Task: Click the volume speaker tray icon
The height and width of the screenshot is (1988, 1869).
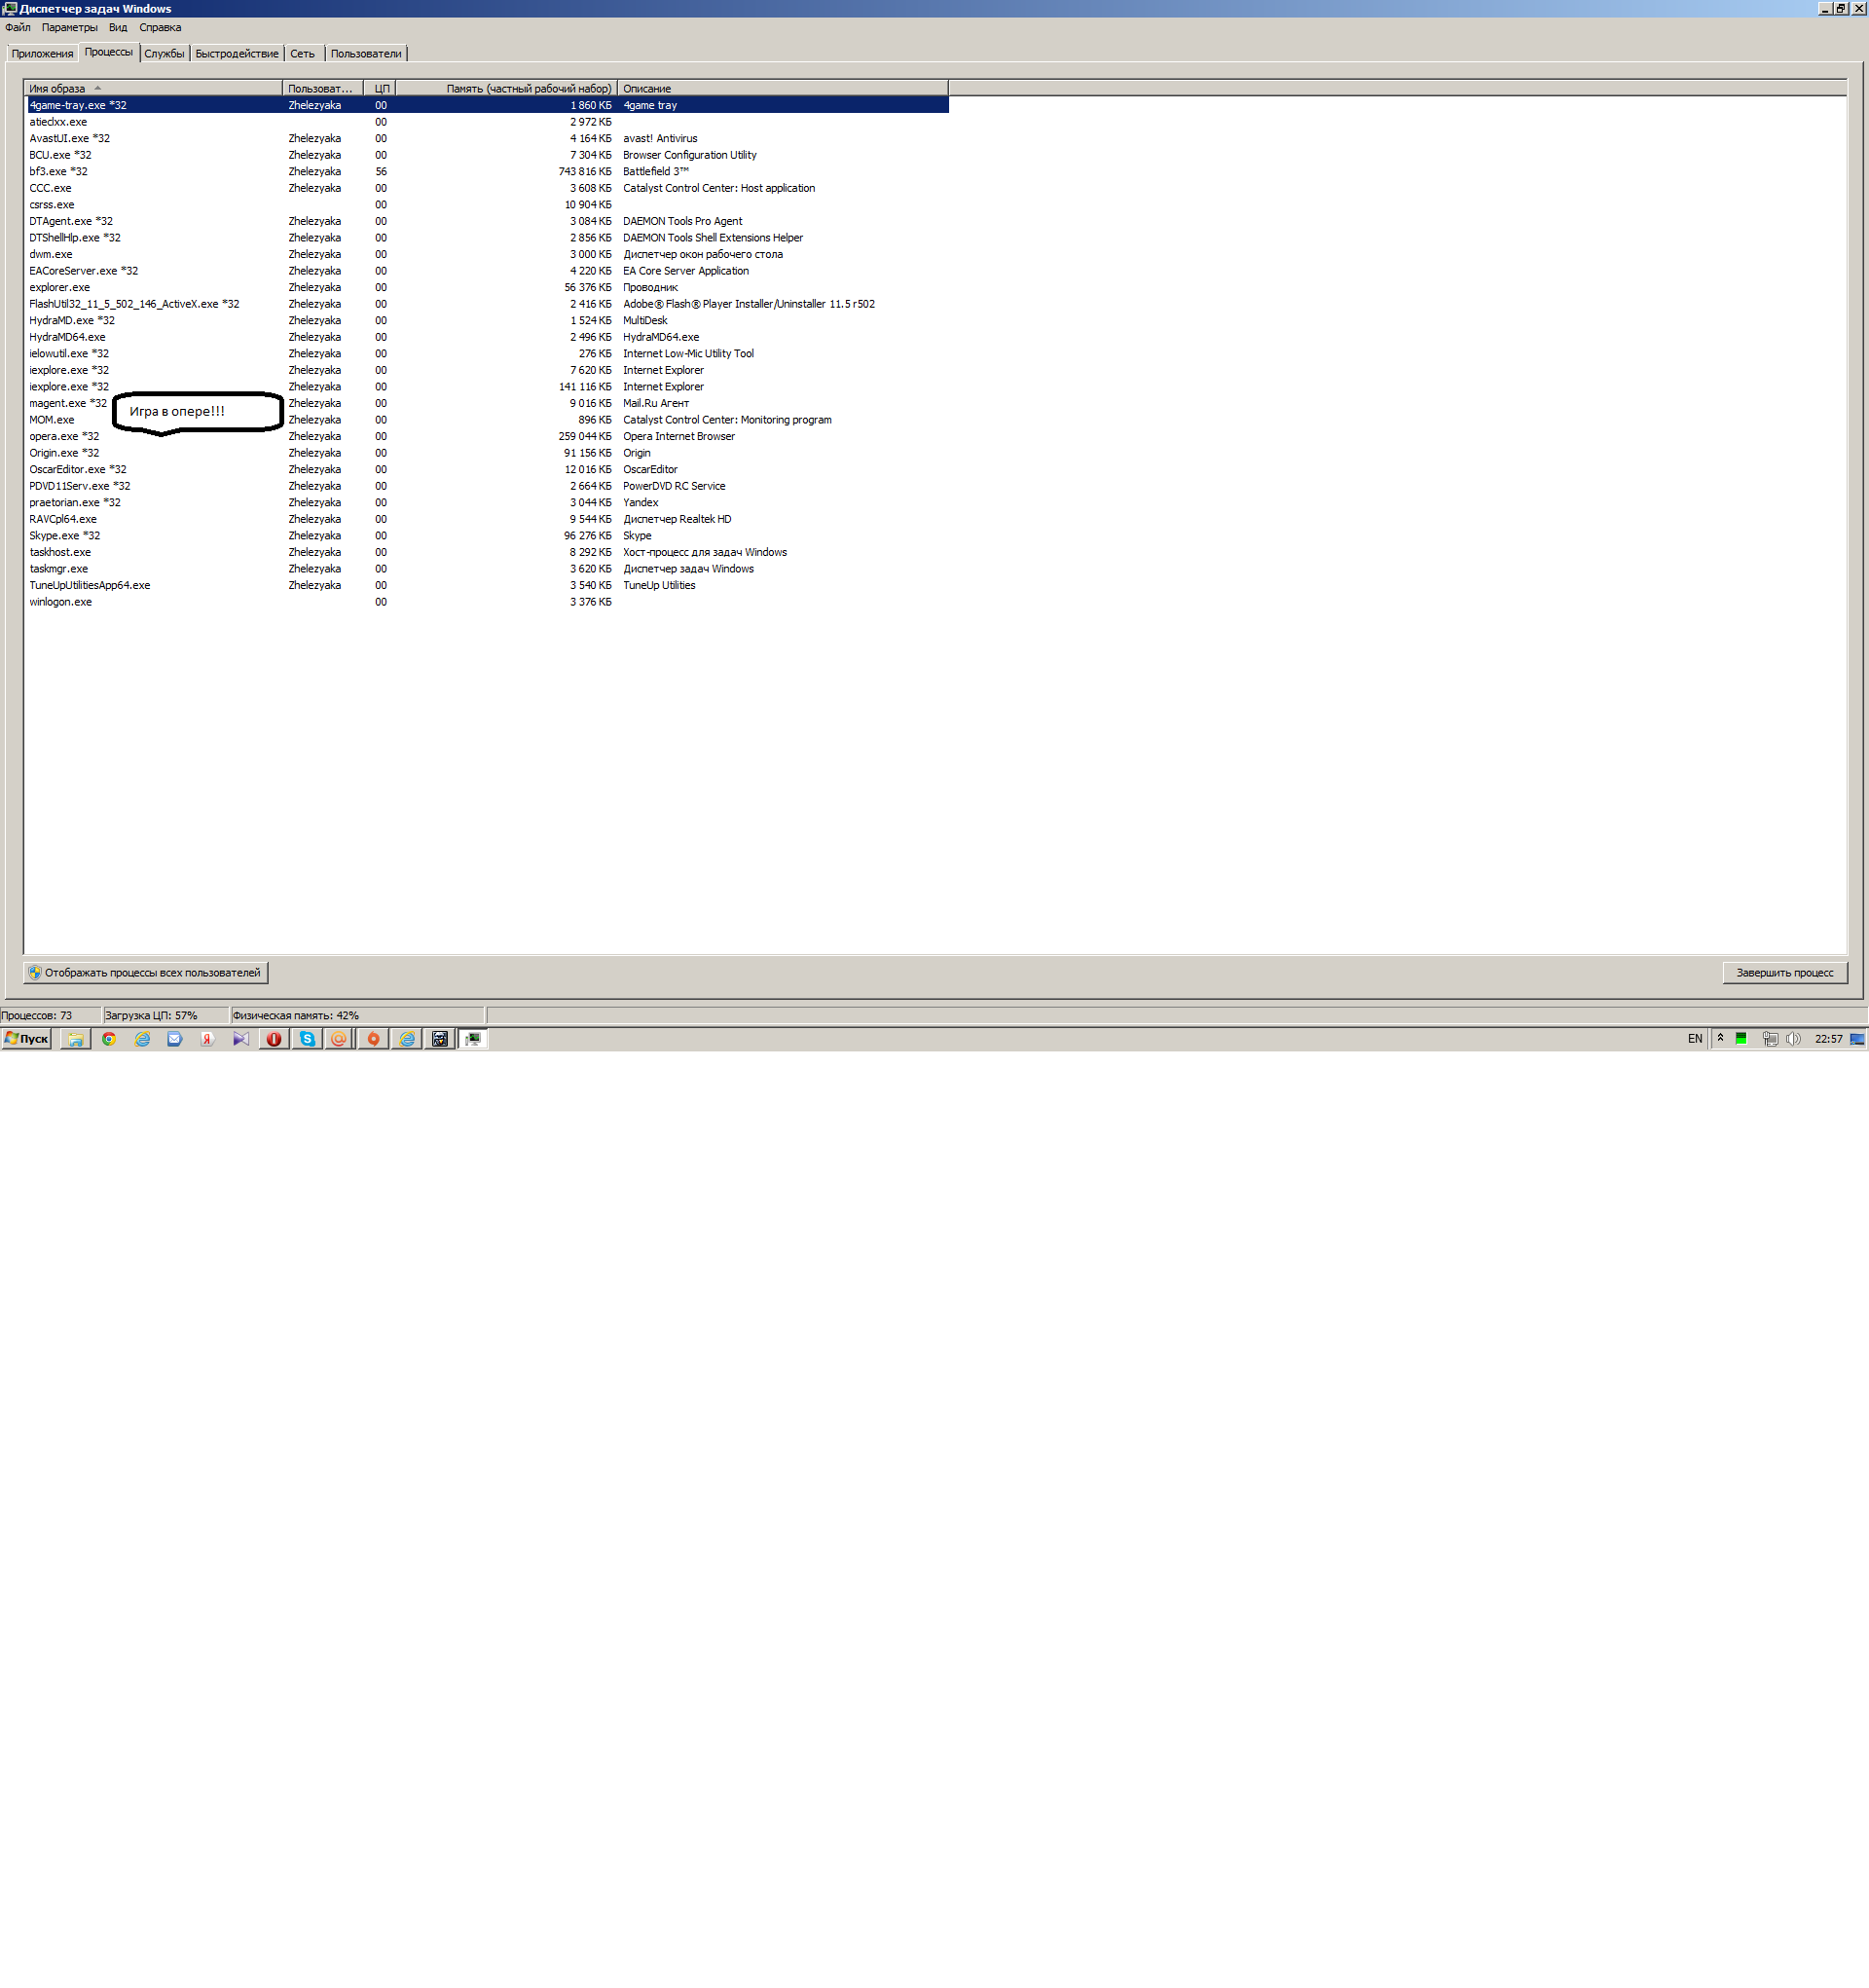Action: point(1793,1039)
